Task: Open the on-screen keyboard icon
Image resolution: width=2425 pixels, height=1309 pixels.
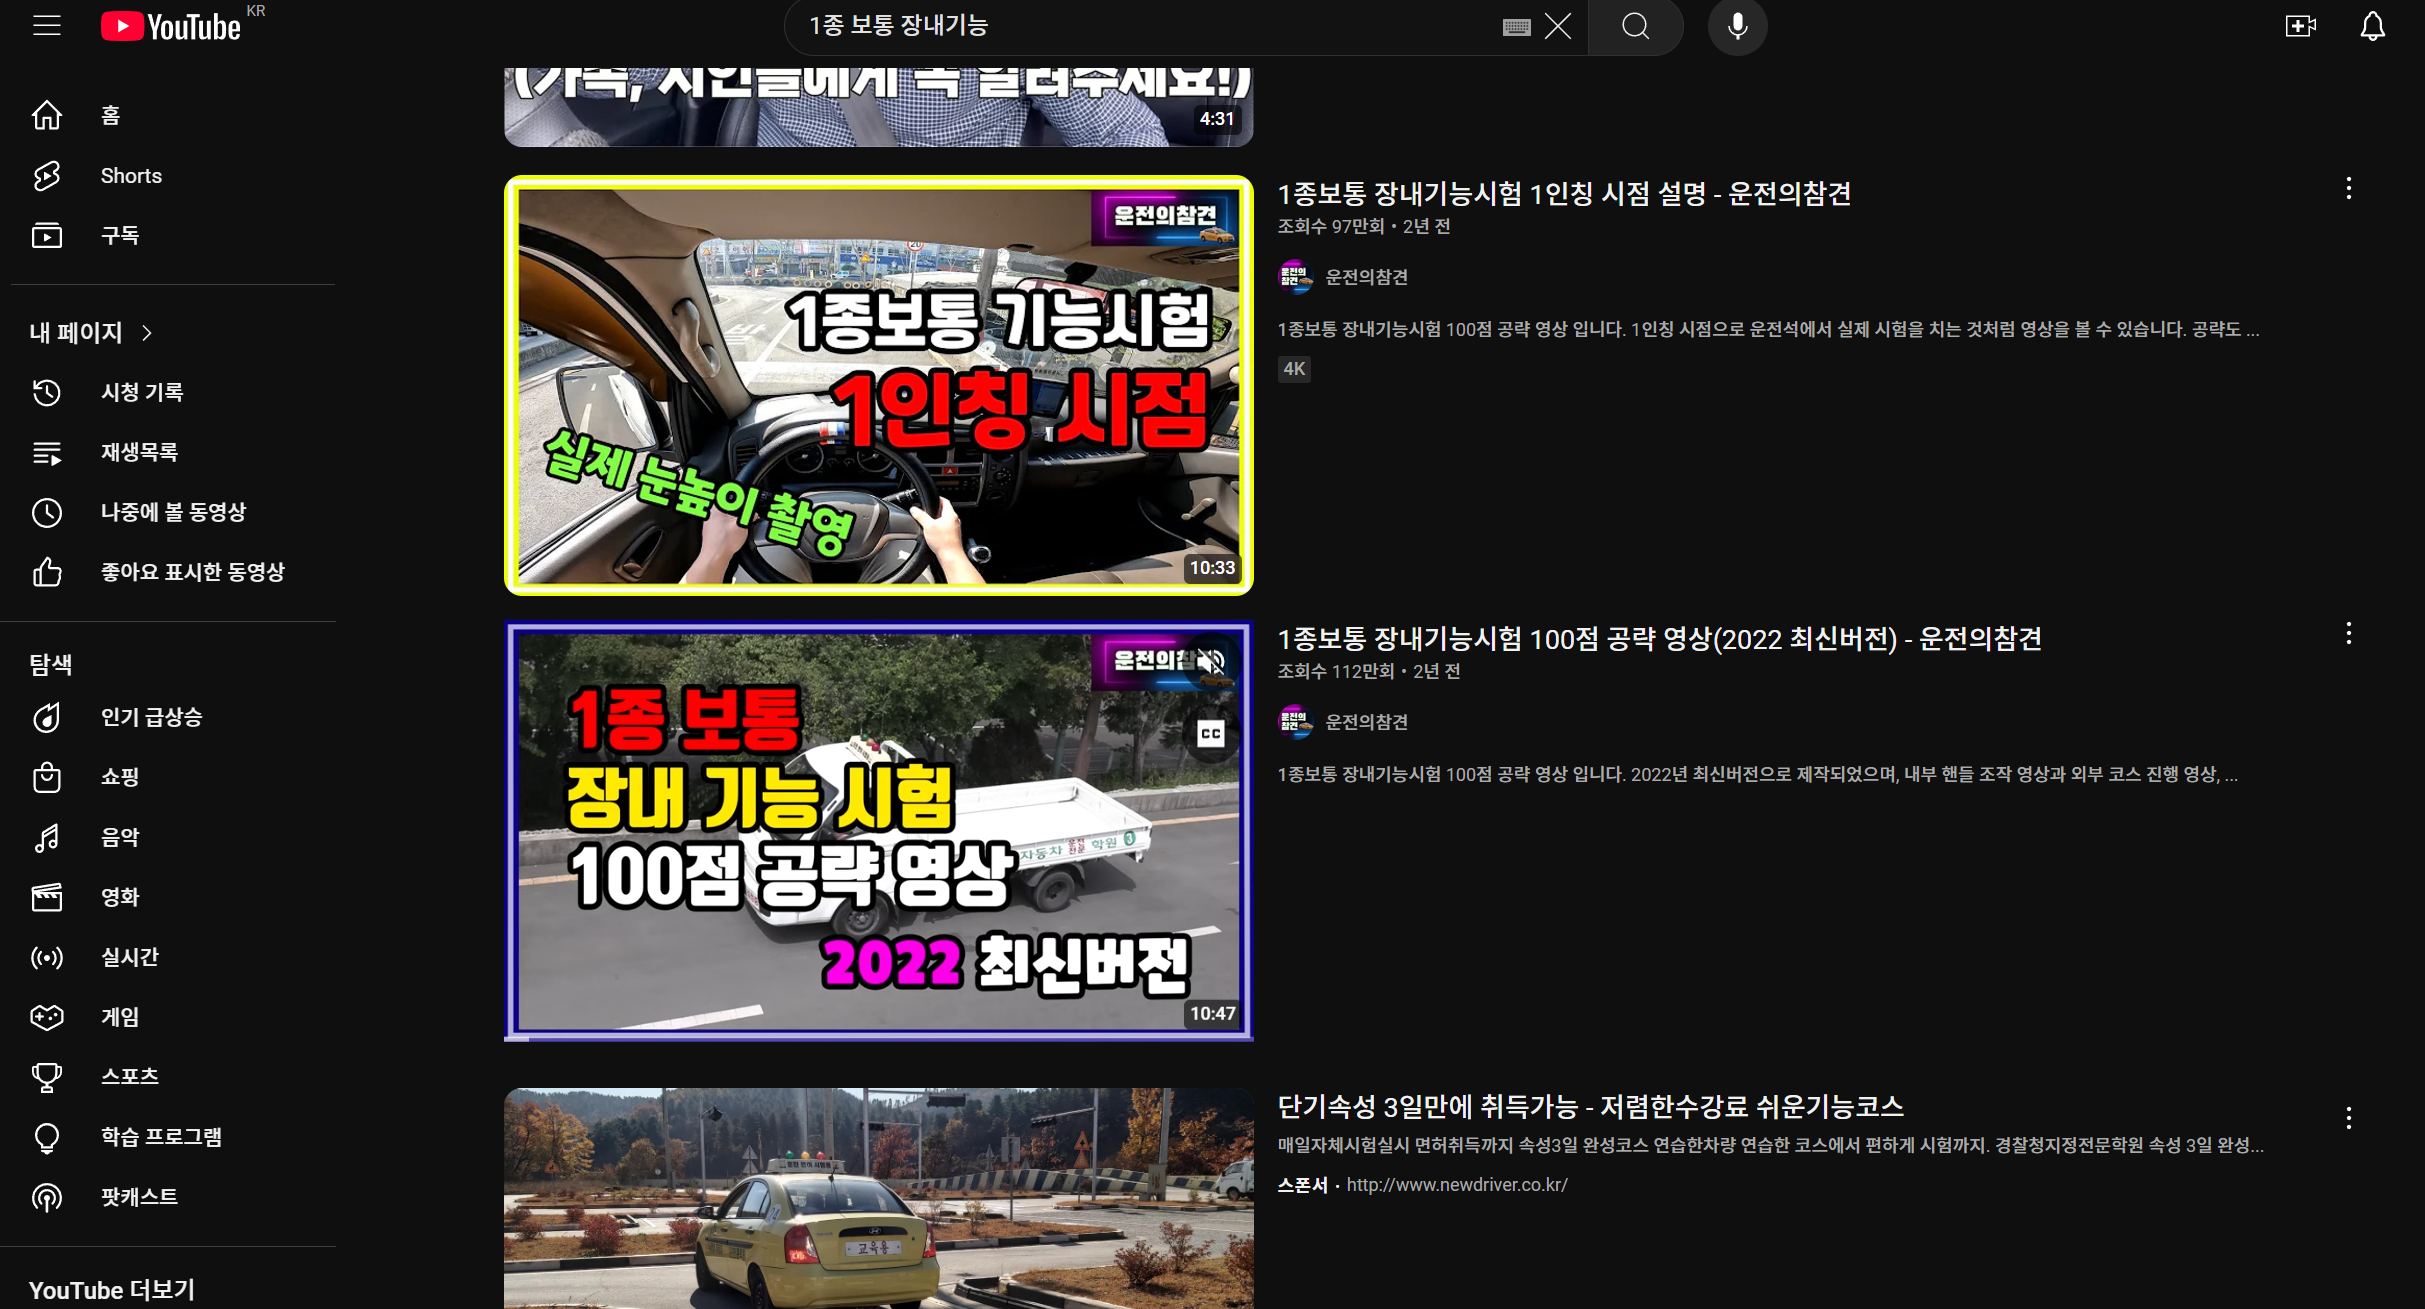Action: (1516, 27)
